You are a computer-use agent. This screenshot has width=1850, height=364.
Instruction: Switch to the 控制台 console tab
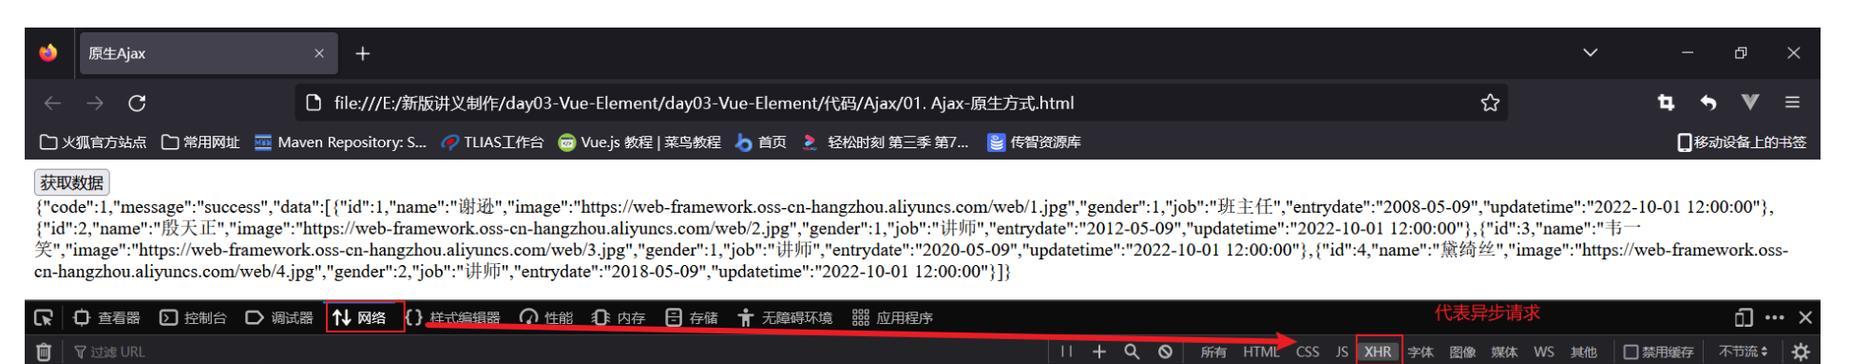pos(193,318)
